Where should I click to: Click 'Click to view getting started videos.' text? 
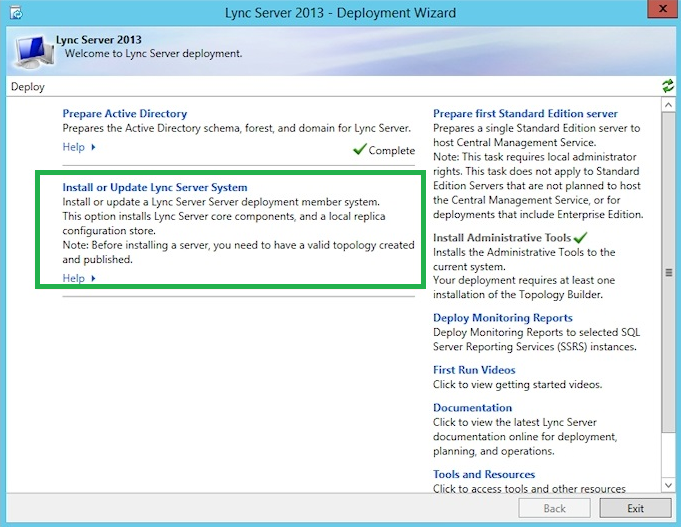pyautogui.click(x=517, y=384)
